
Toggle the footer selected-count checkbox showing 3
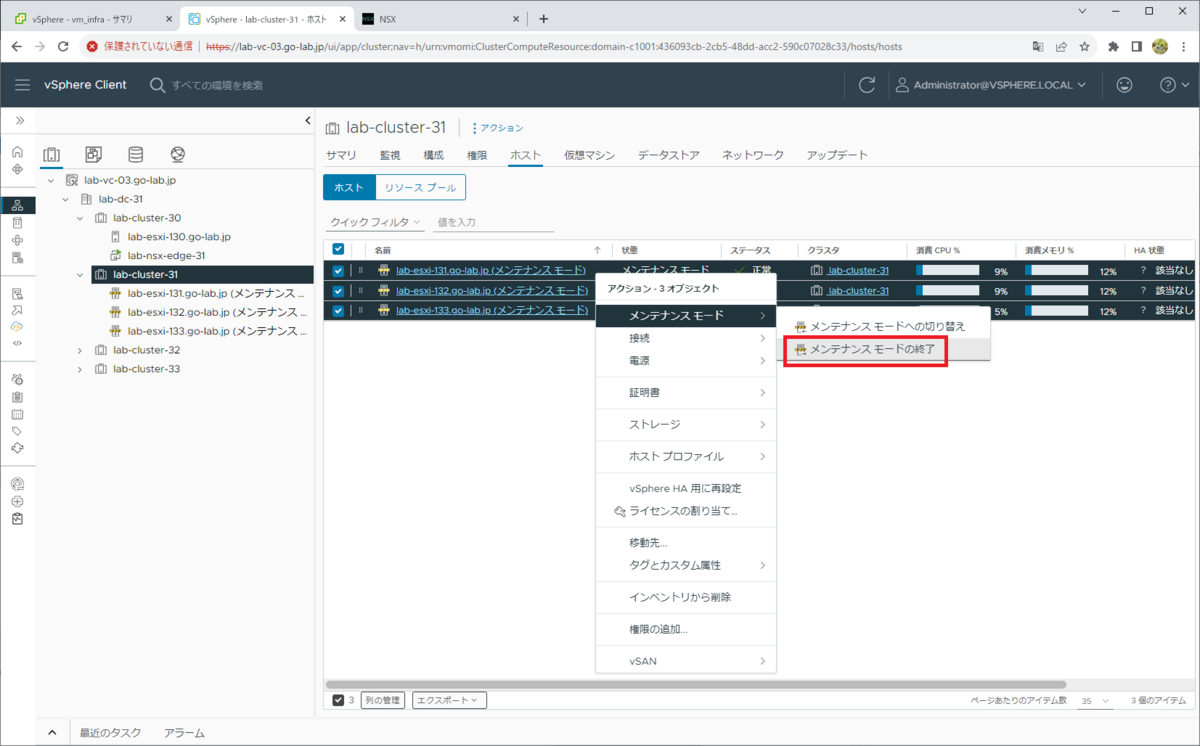pyautogui.click(x=338, y=700)
